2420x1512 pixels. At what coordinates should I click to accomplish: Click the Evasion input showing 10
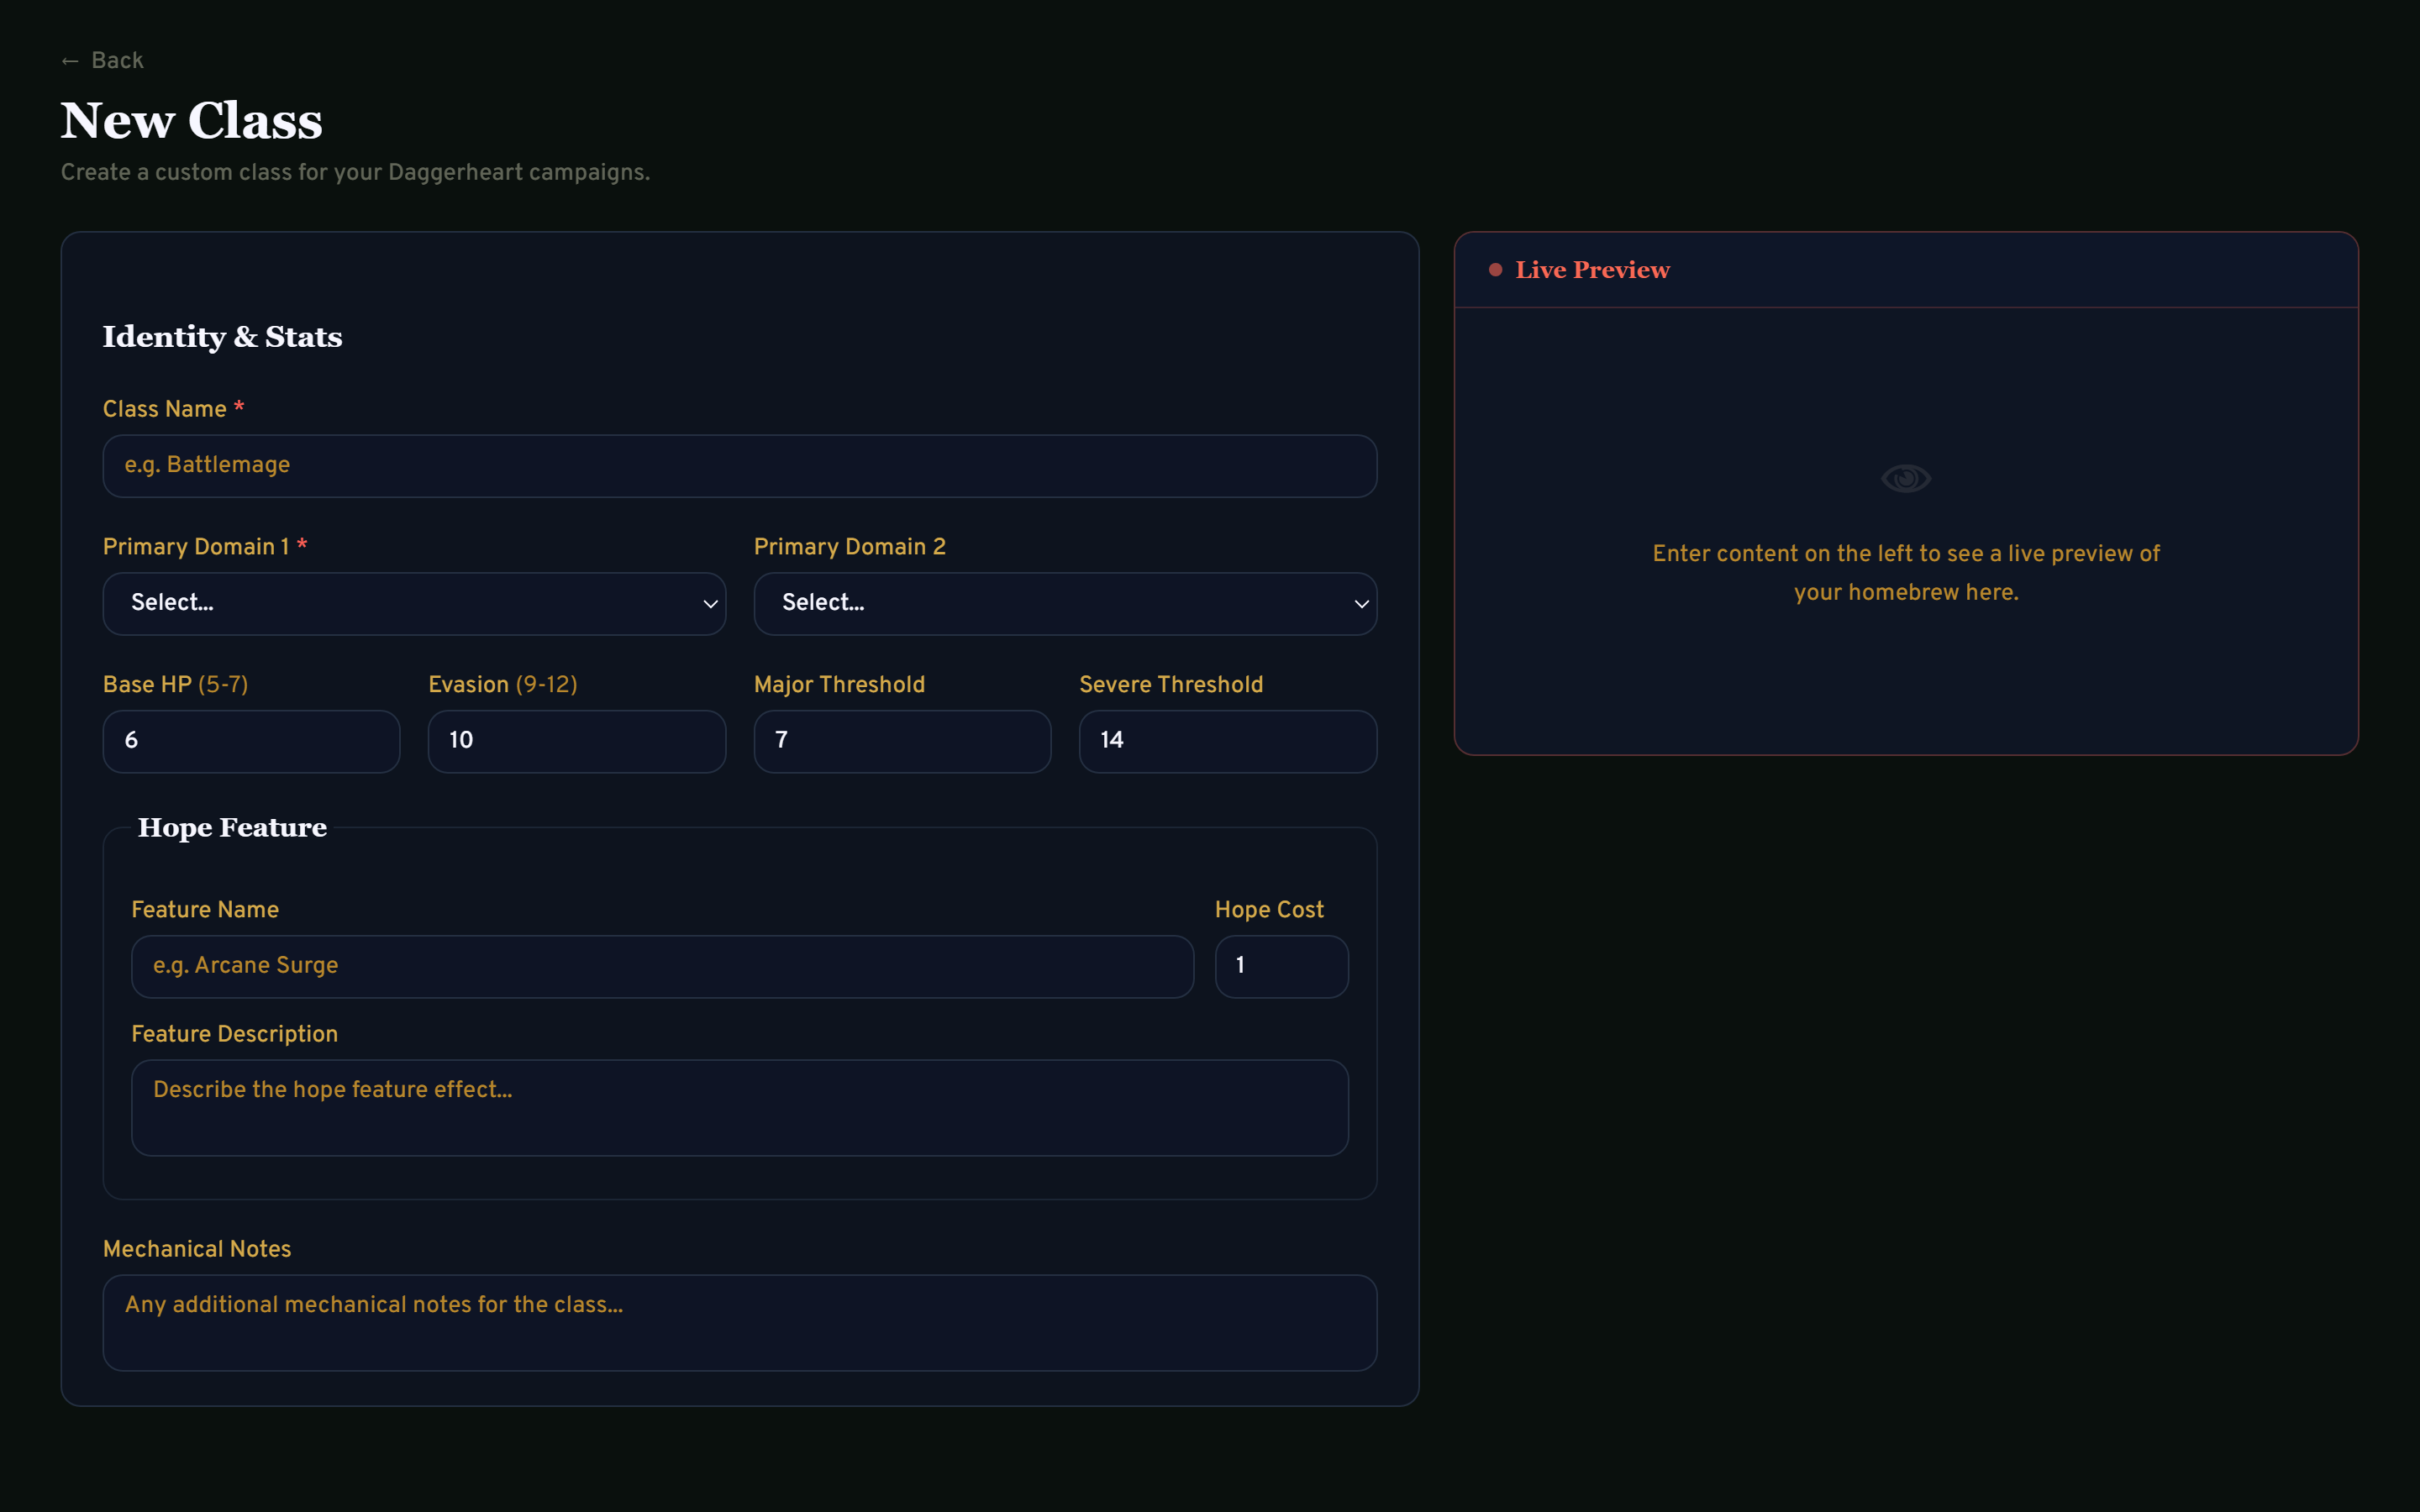click(576, 740)
